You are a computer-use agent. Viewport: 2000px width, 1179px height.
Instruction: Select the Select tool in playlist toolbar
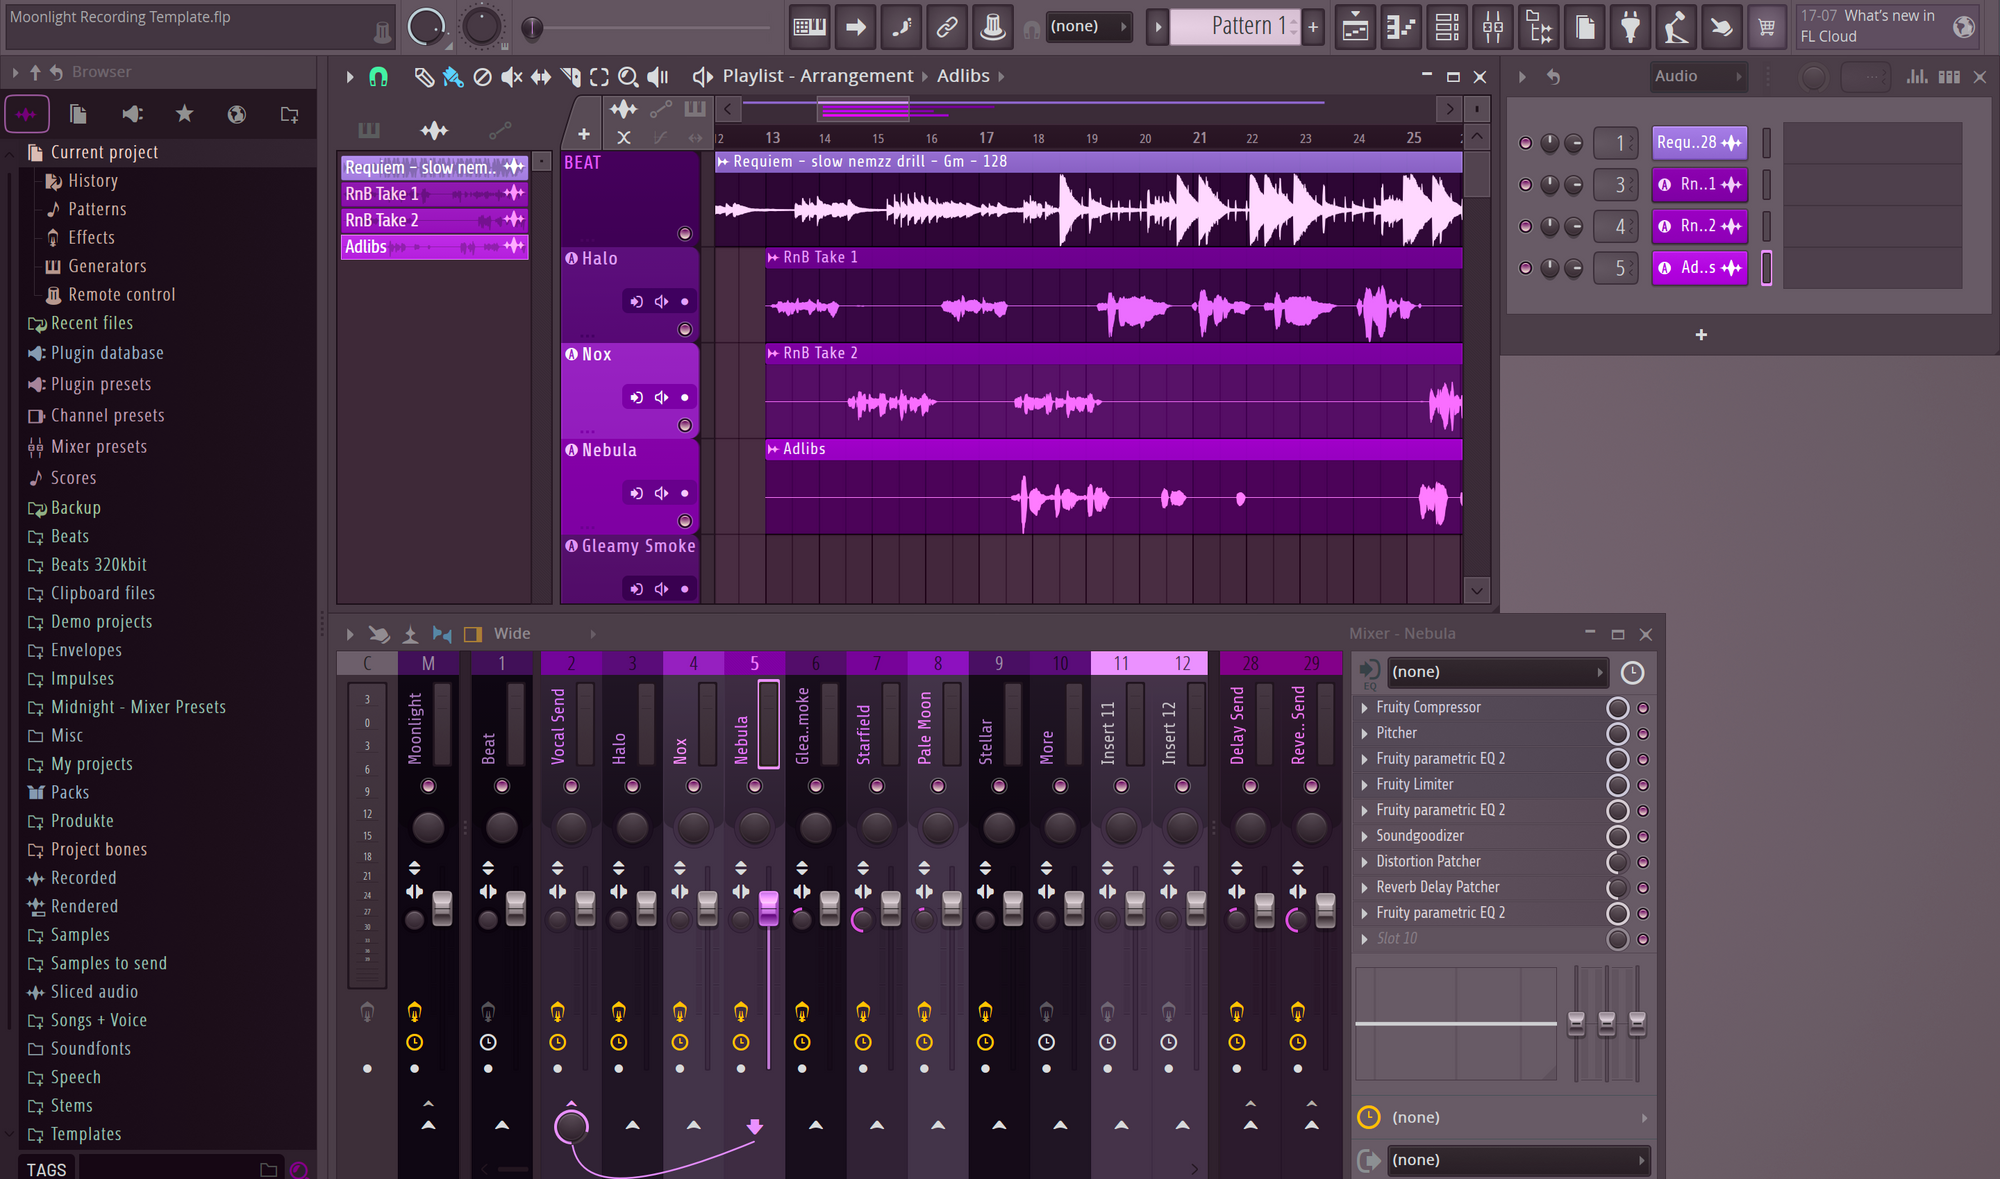tap(599, 77)
